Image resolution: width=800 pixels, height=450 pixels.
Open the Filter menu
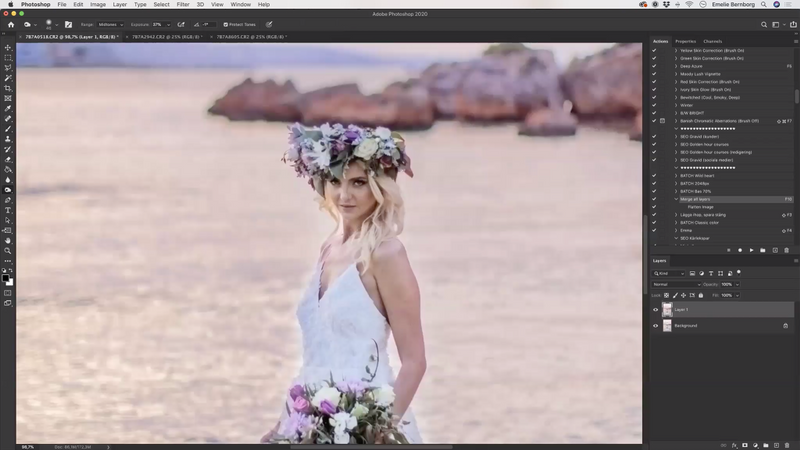[x=183, y=4]
